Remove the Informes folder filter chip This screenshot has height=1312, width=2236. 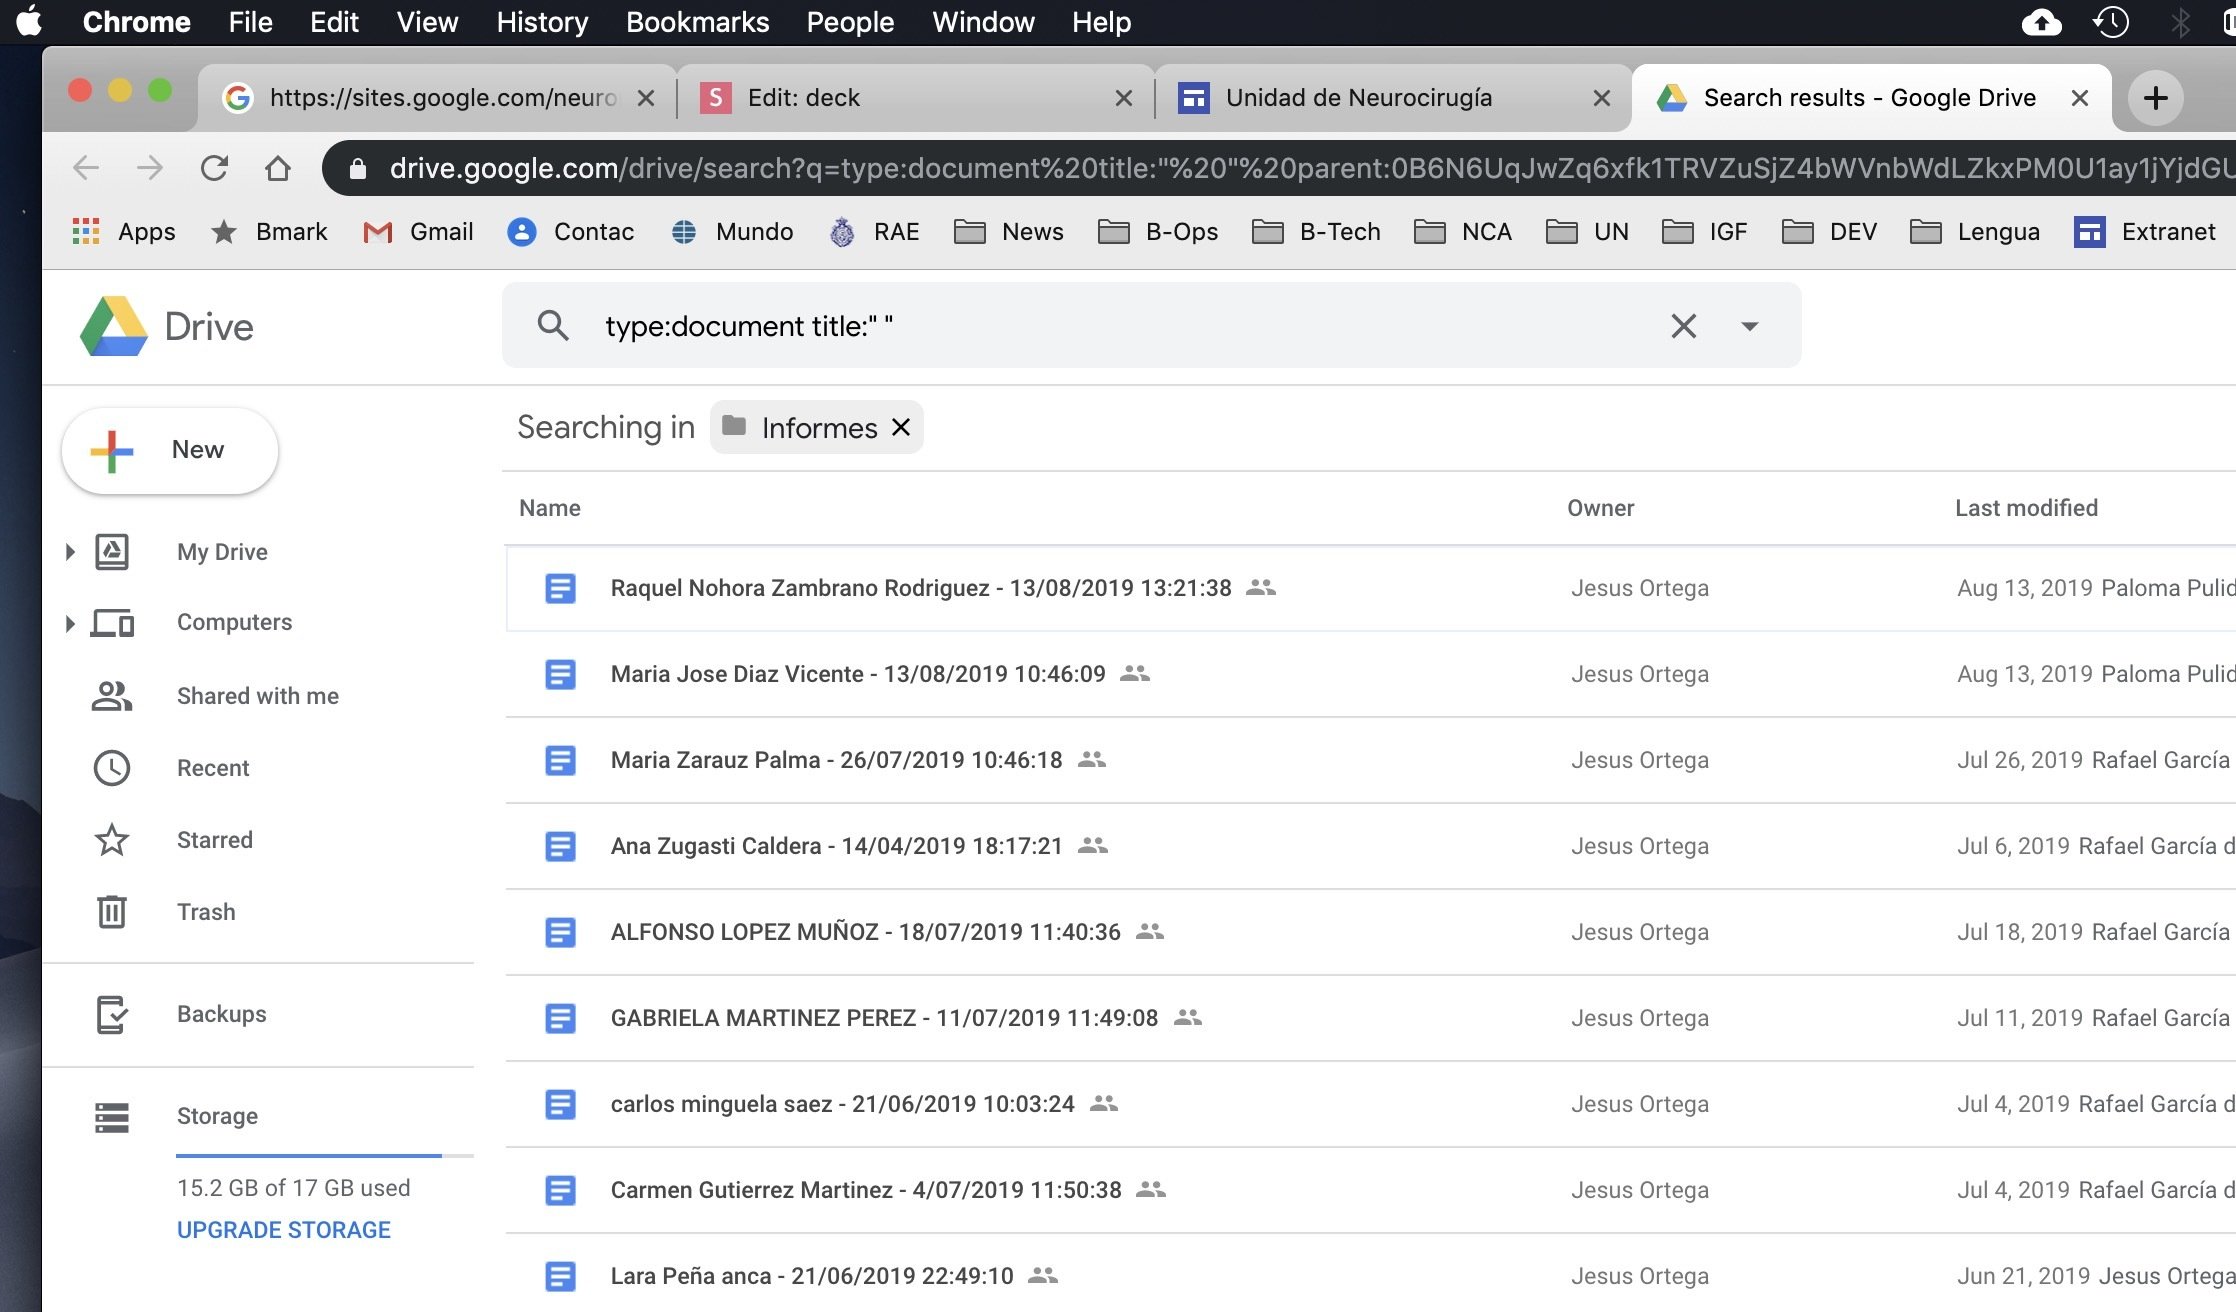click(x=901, y=427)
